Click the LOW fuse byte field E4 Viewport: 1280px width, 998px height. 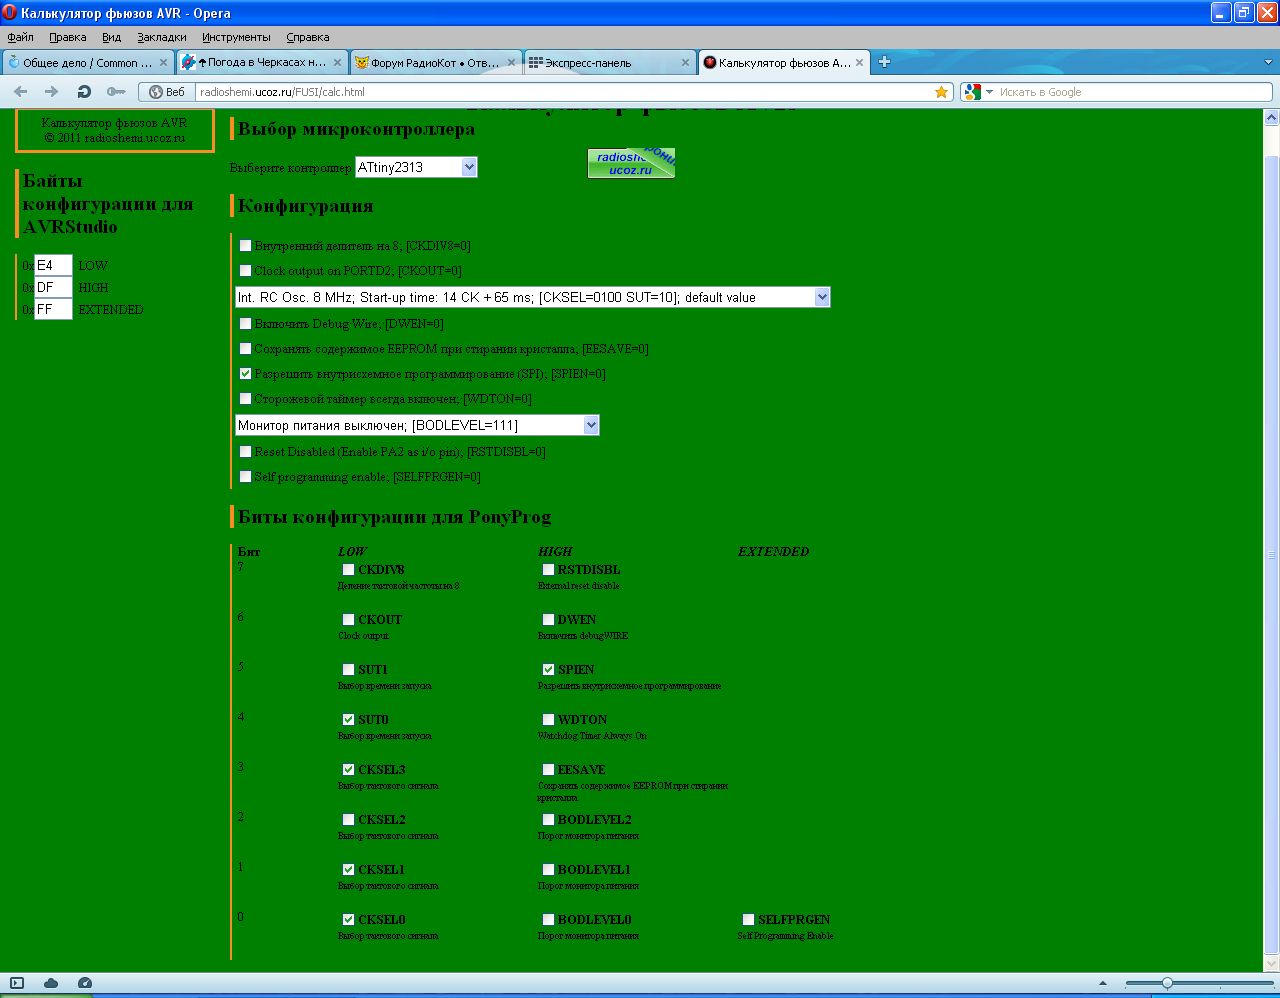[53, 266]
